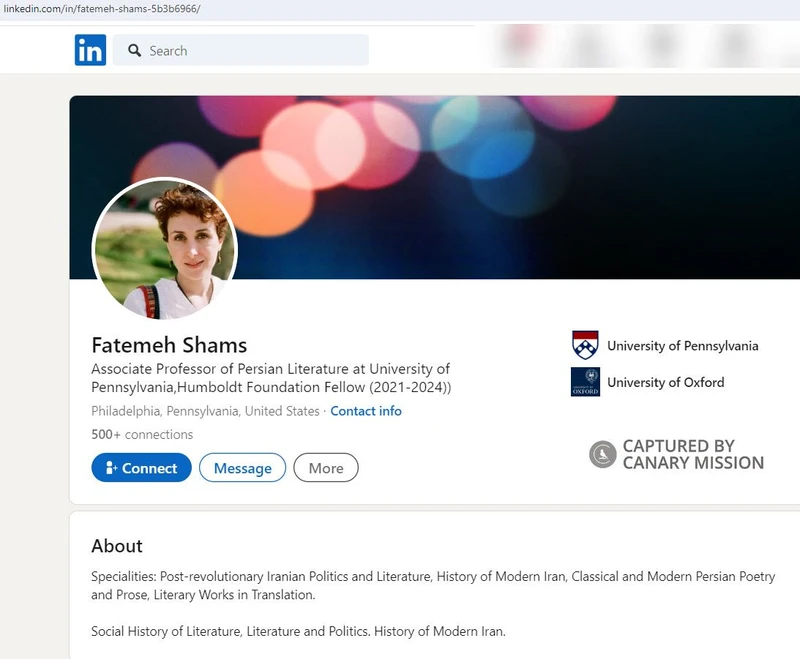This screenshot has width=800, height=659.
Task: Open the Contact info link
Action: point(366,411)
